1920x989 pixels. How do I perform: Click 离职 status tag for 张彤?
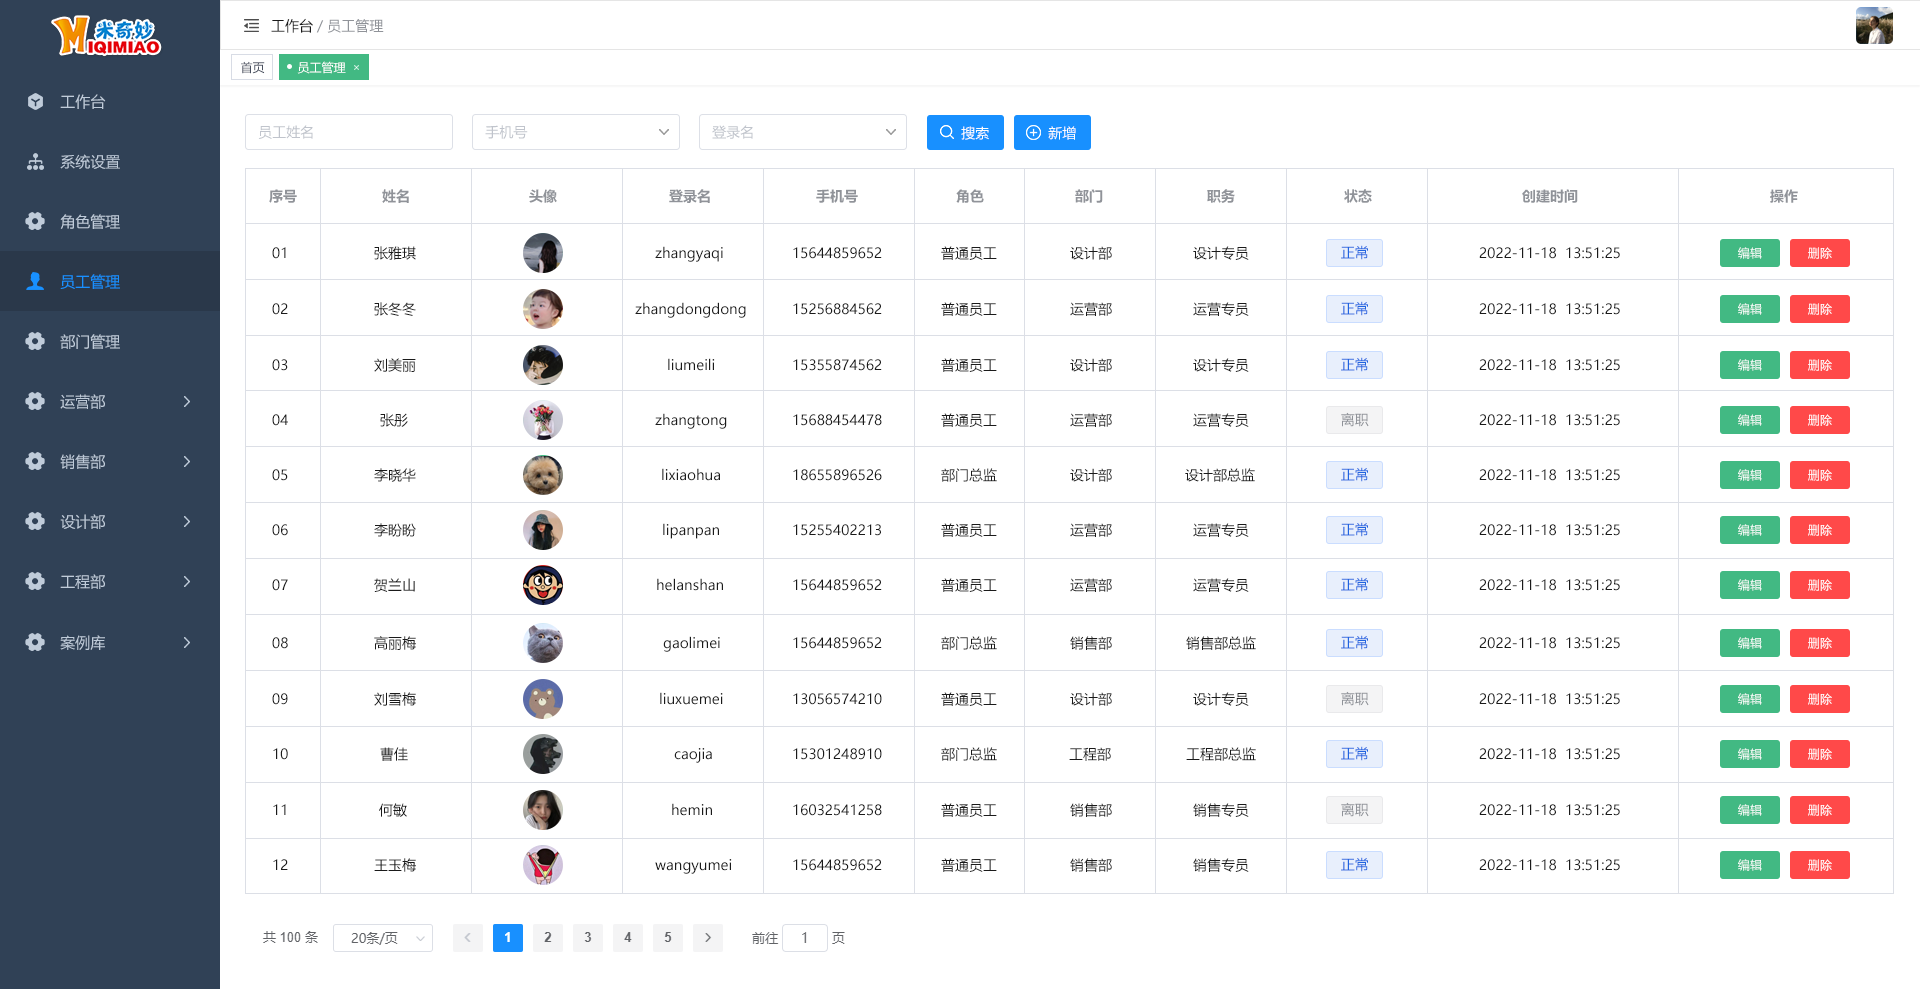tap(1355, 420)
